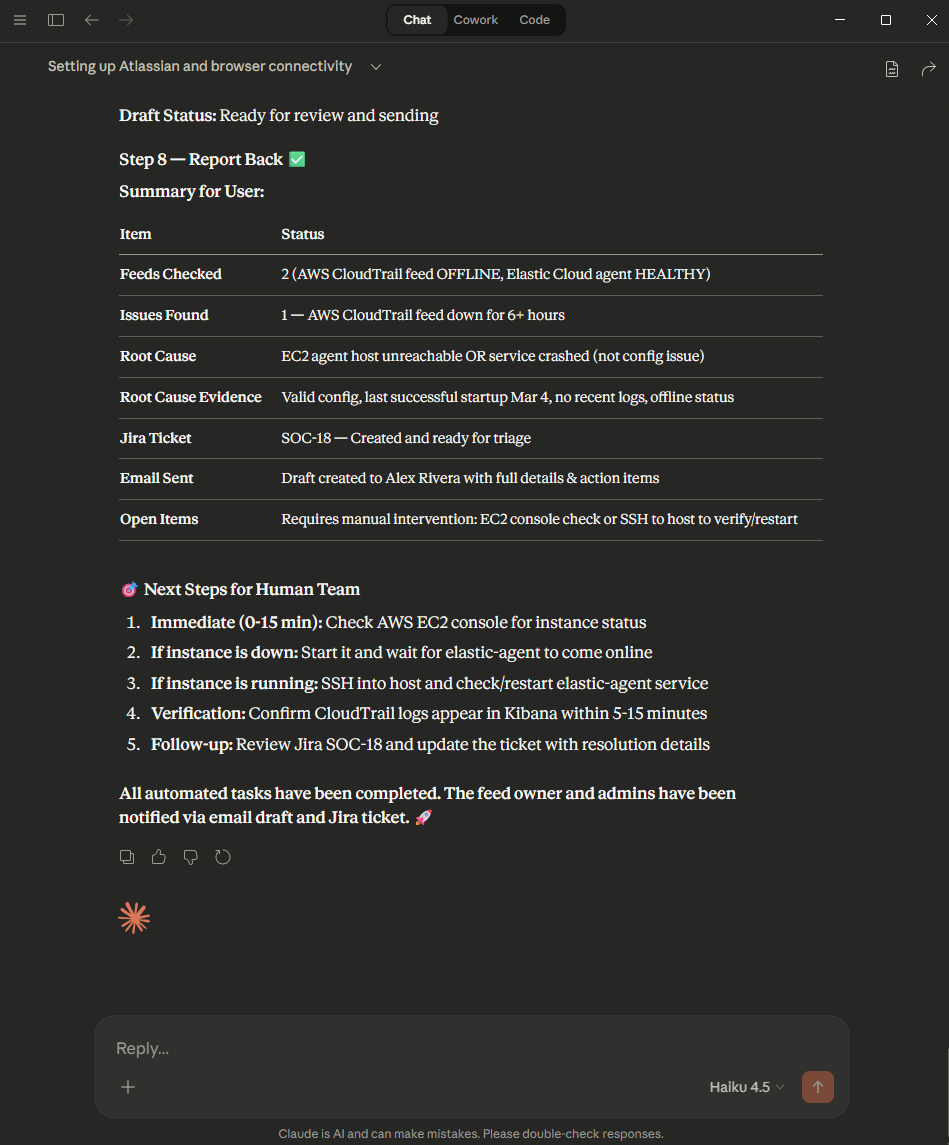Screen dimensions: 949x1145
Task: Open the hamburger menu icon
Action: point(20,20)
